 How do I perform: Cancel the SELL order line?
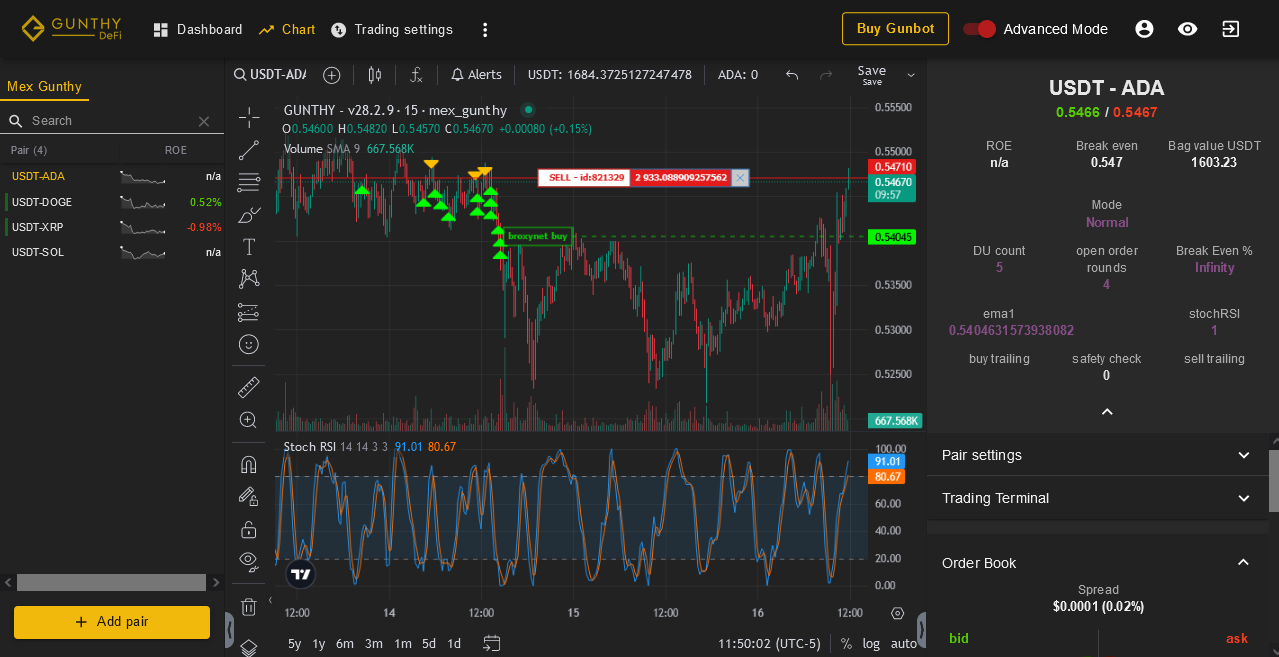740,178
